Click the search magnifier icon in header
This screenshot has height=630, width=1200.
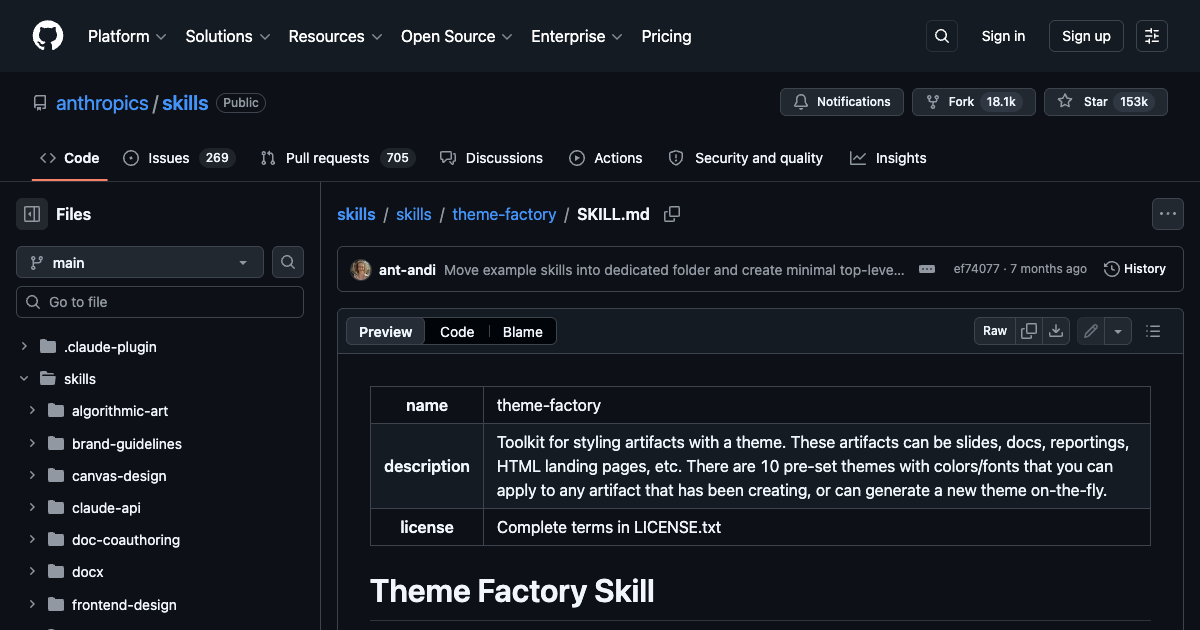tap(941, 36)
